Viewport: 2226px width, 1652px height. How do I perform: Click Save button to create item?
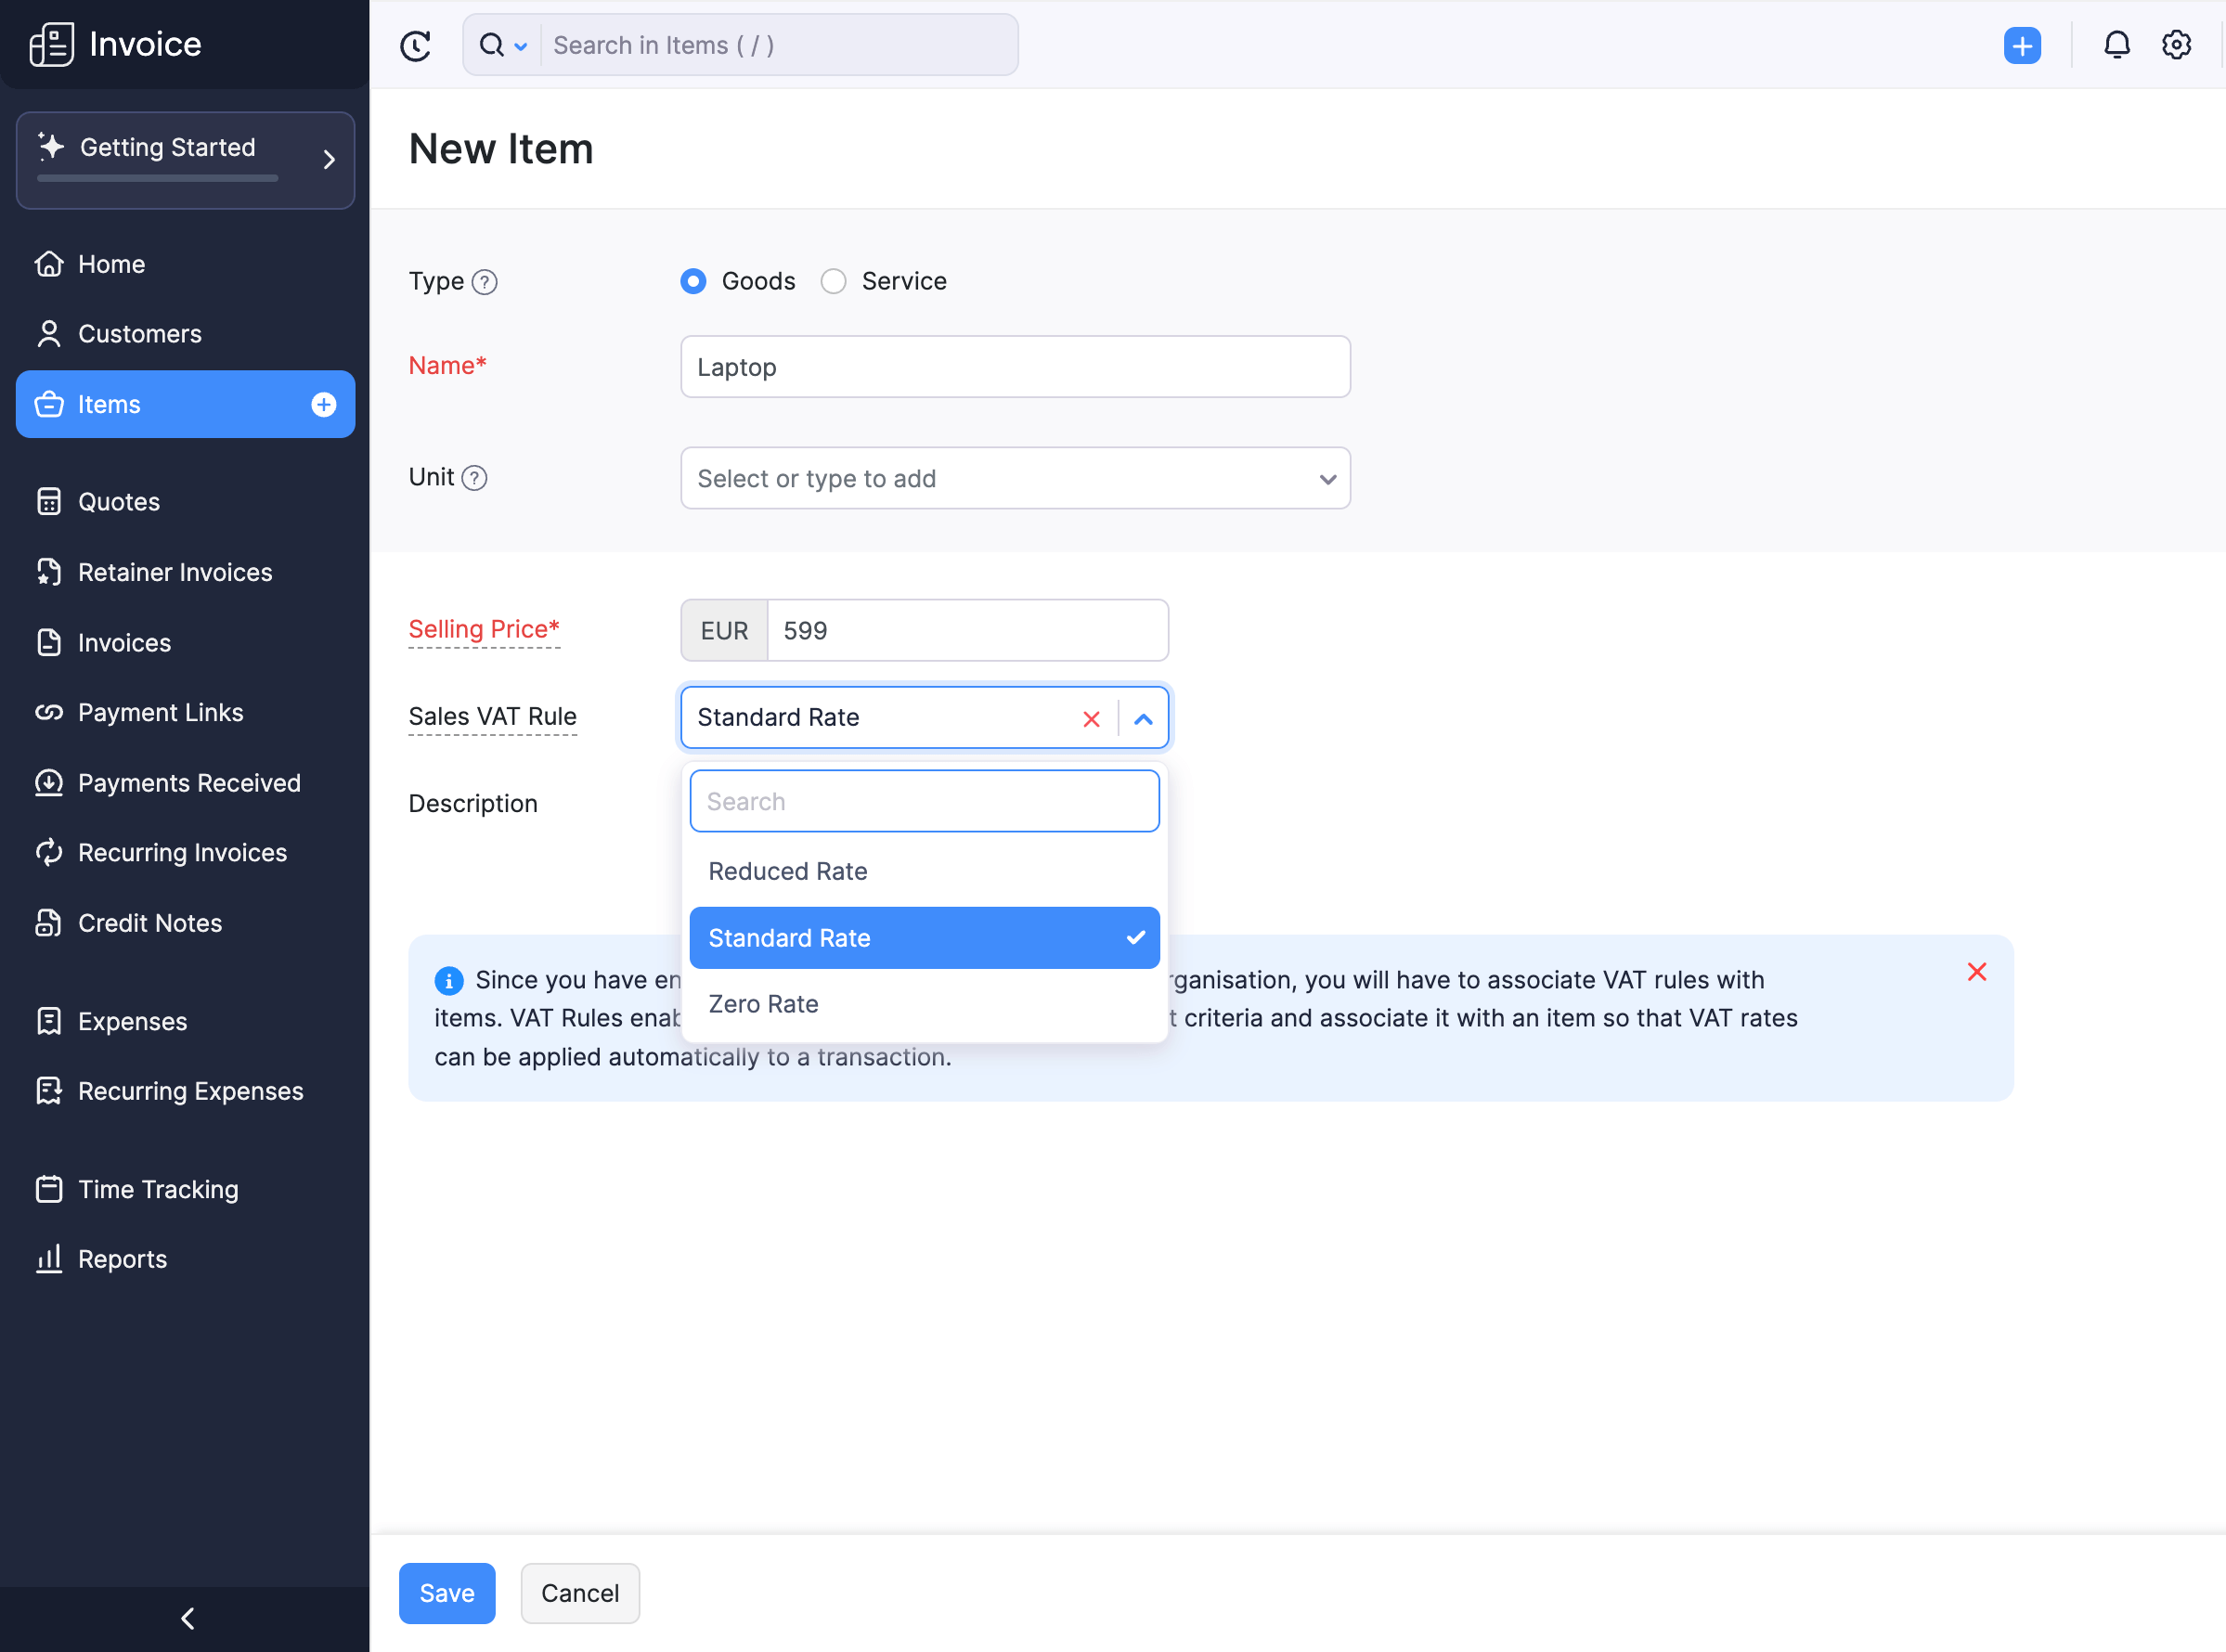click(x=447, y=1593)
